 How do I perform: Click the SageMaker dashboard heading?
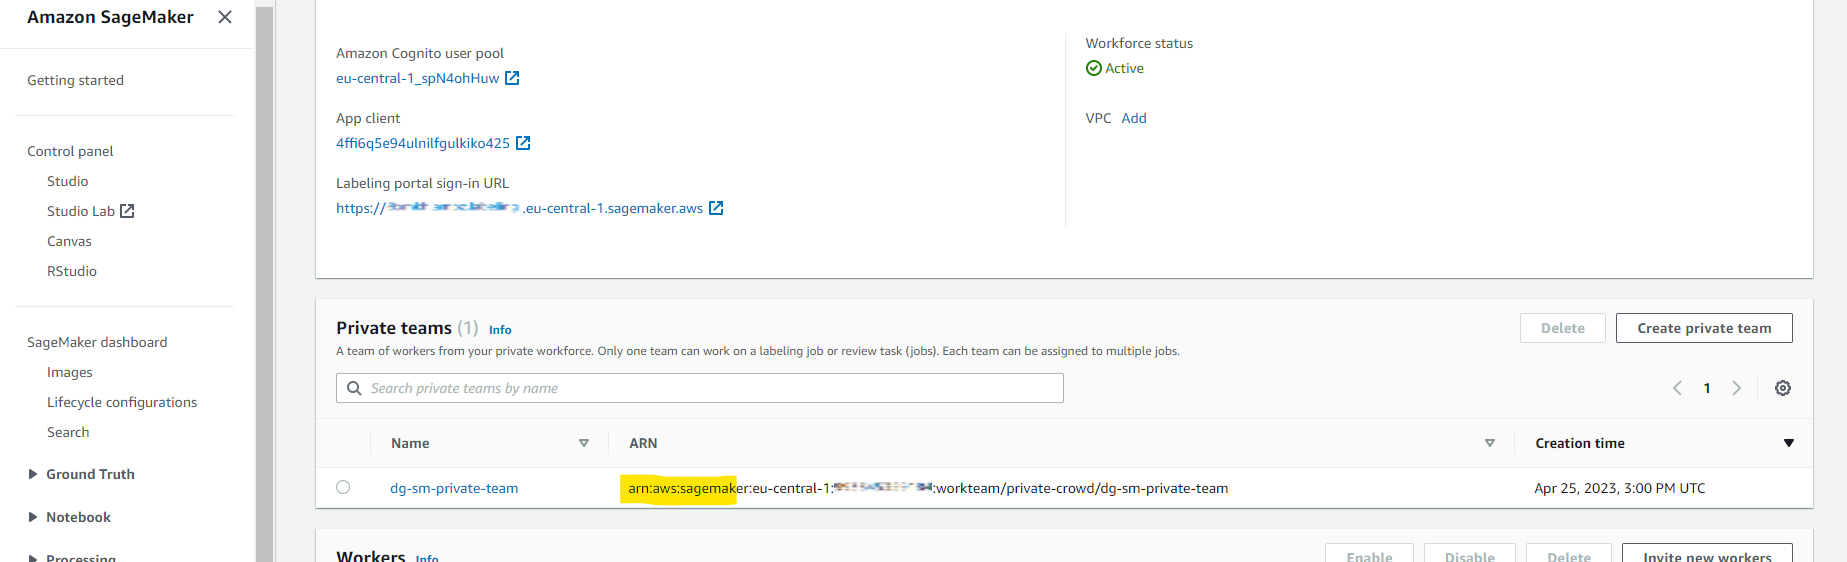pos(97,342)
